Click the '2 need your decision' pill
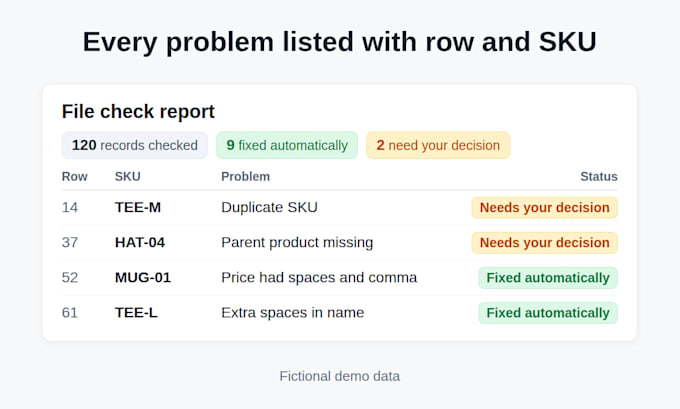This screenshot has width=680, height=409. (x=438, y=145)
